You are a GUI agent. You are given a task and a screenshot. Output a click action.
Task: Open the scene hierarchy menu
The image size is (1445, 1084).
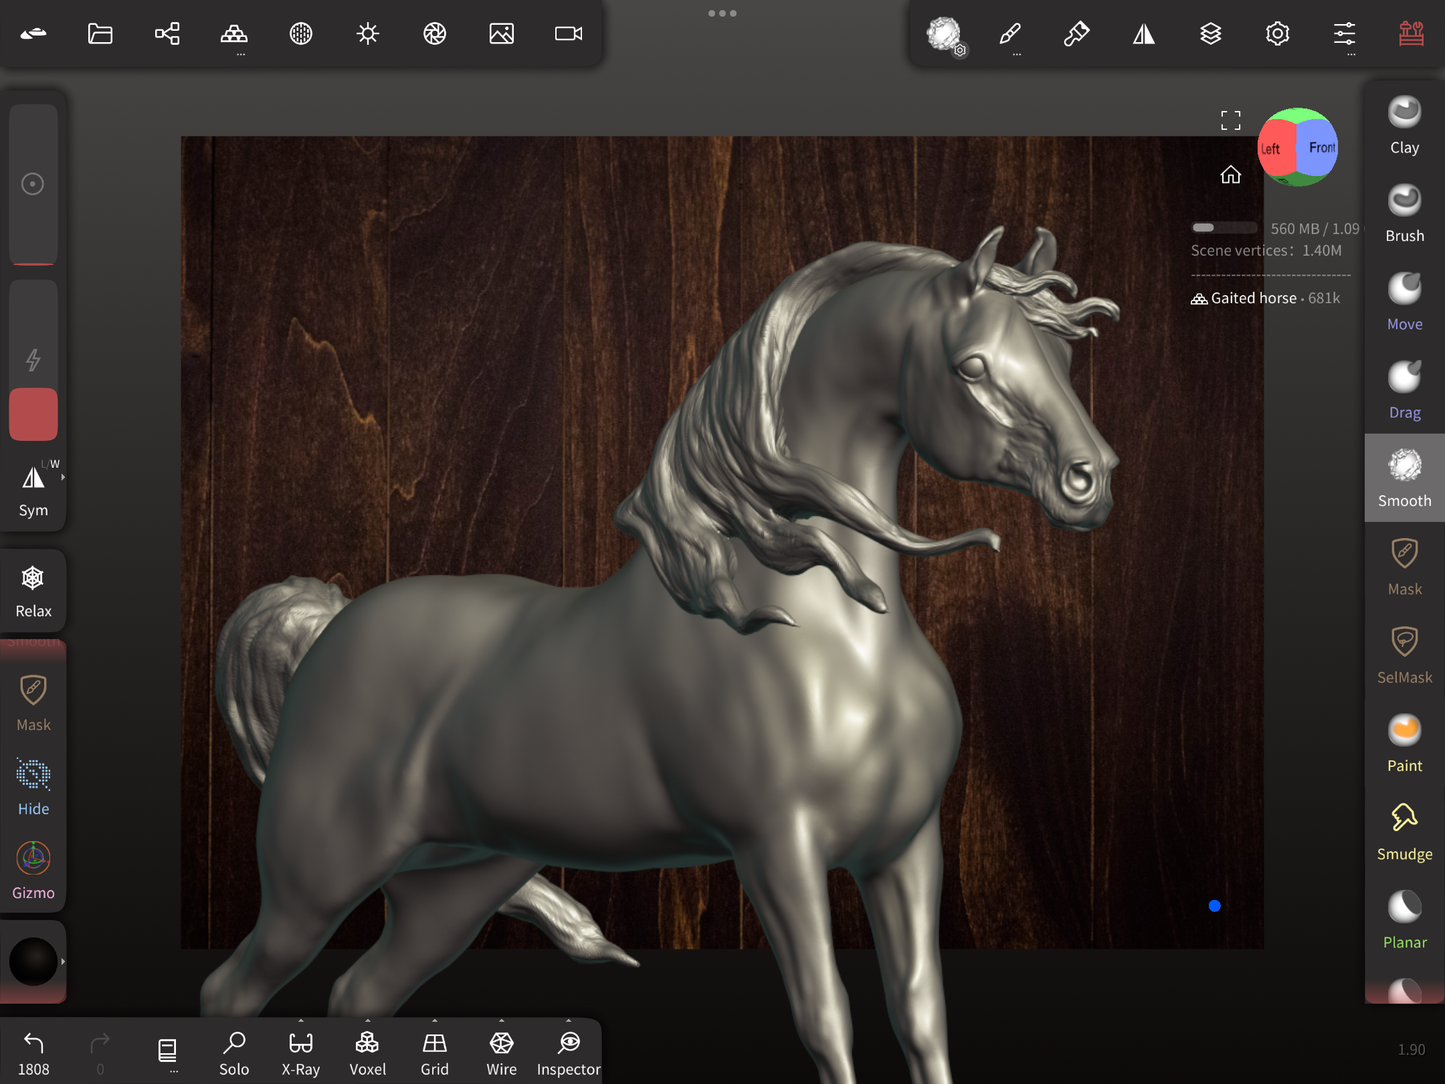pos(167,34)
